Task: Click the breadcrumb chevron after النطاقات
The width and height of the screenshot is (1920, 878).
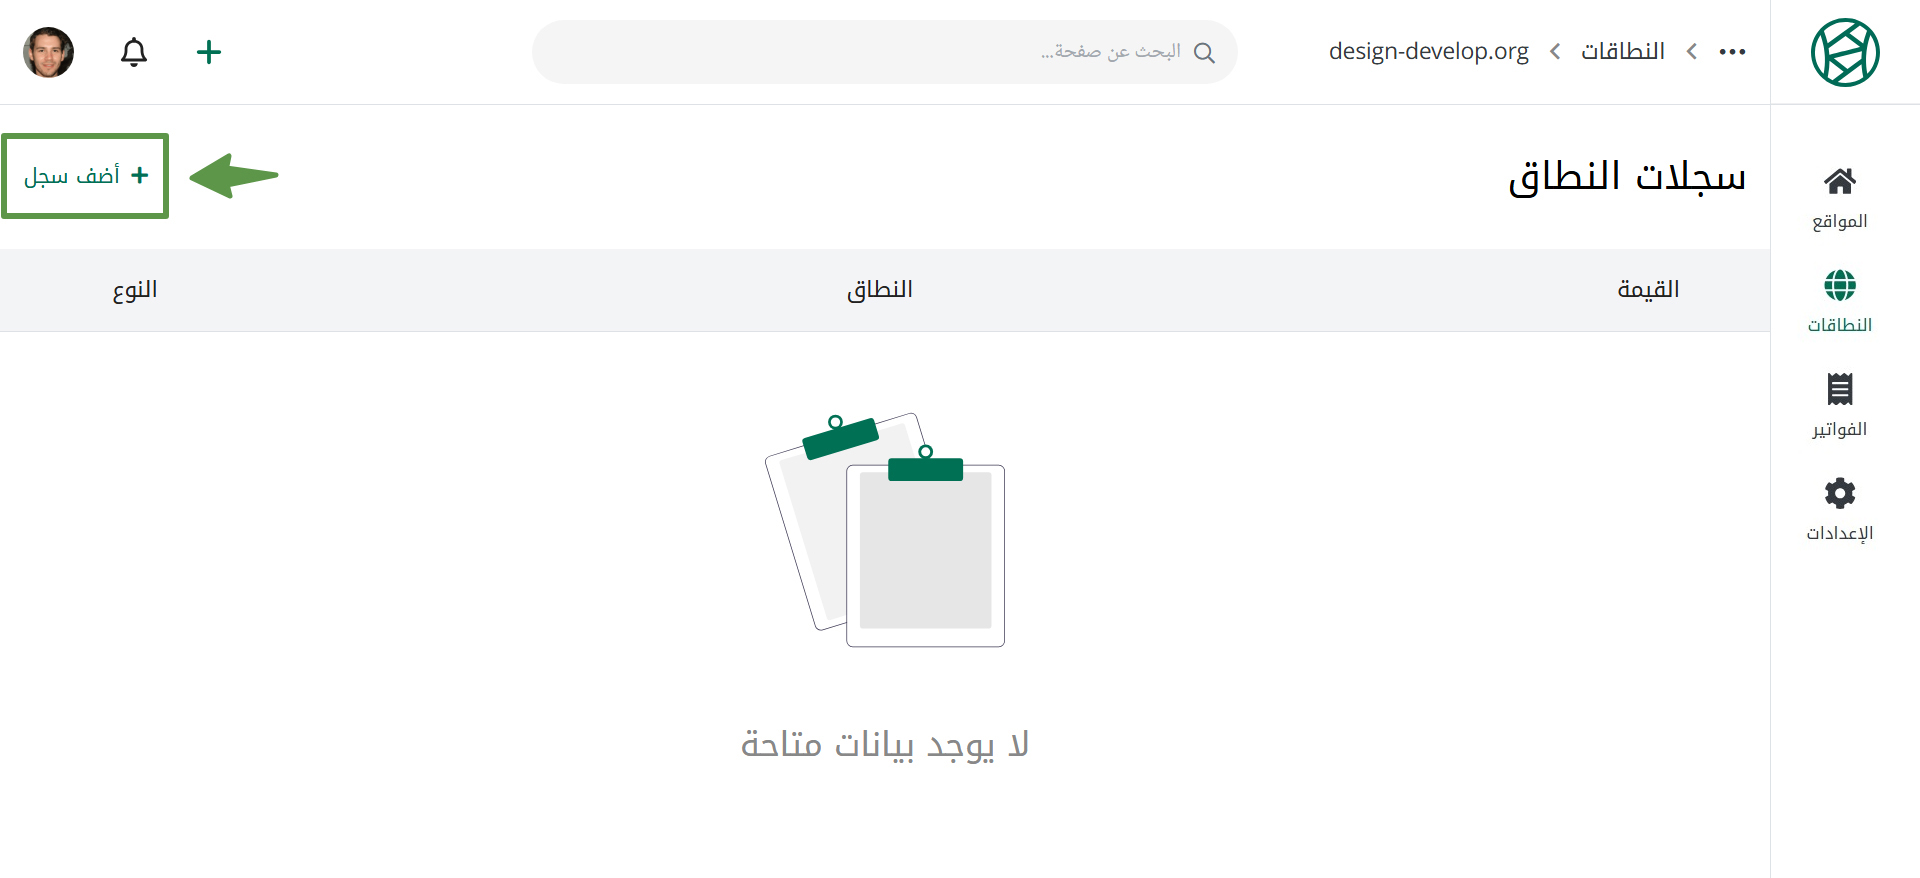Action: coord(1691,51)
